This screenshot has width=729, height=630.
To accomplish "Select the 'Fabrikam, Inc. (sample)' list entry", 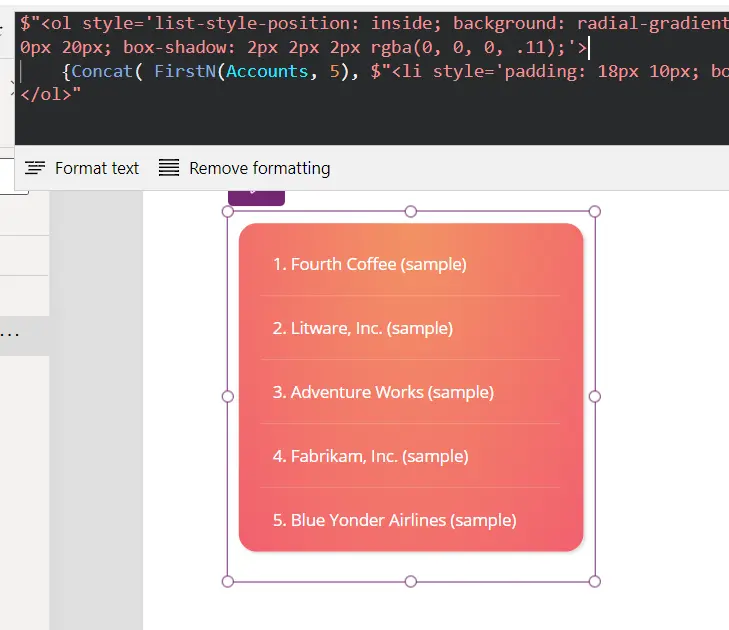I will [371, 456].
